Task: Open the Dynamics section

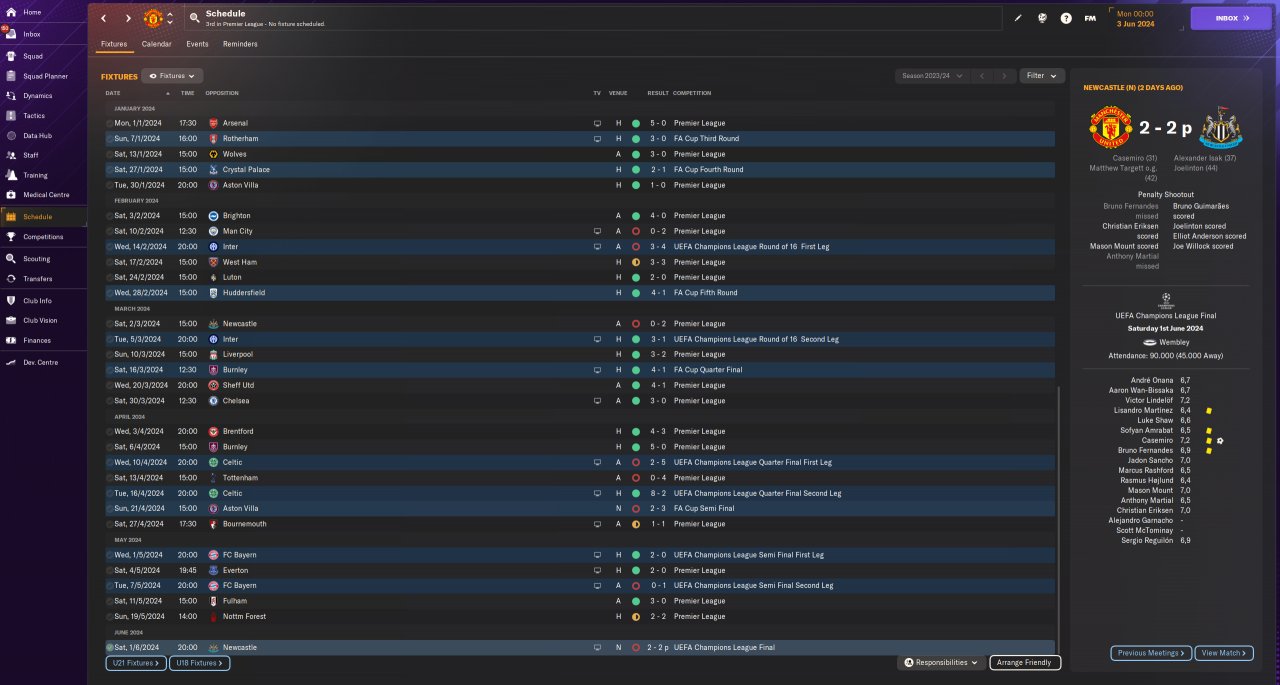Action: tap(35, 96)
